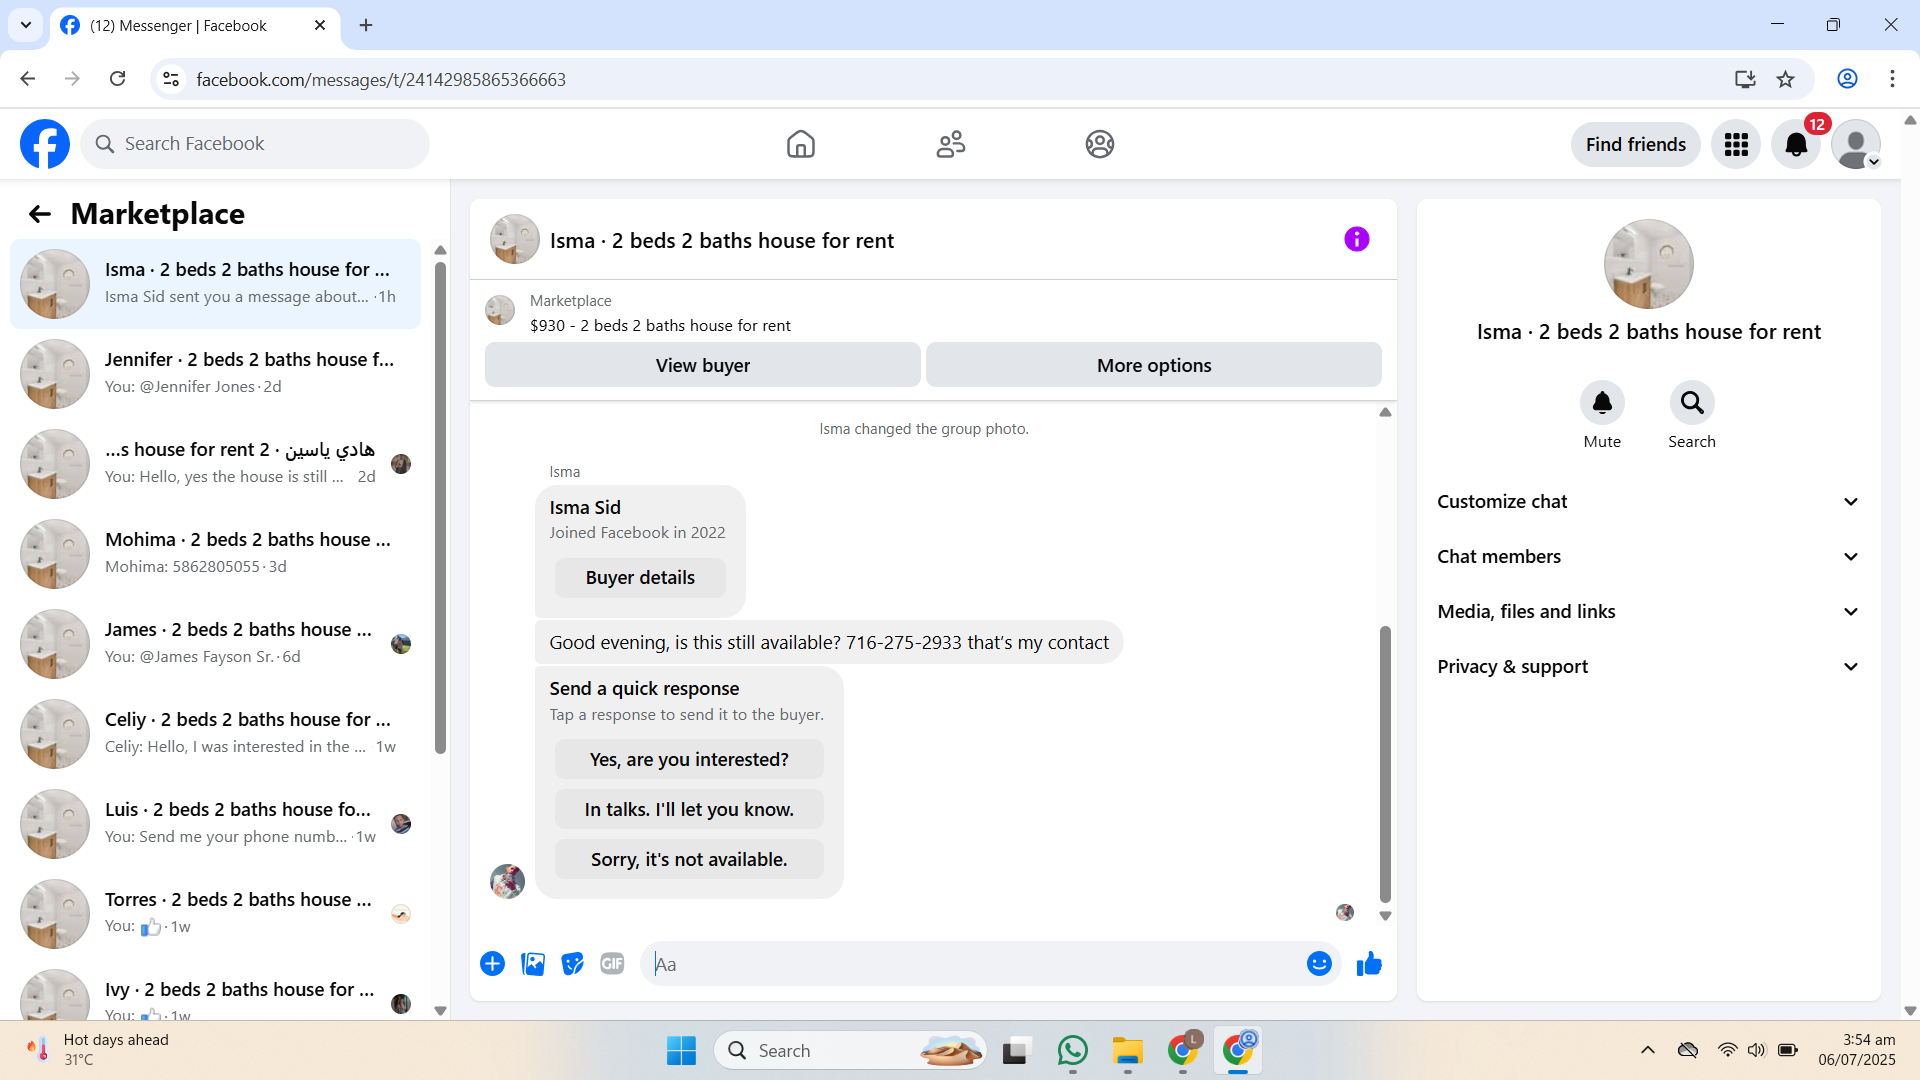
Task: Click the GIF picker icon
Action: [612, 963]
